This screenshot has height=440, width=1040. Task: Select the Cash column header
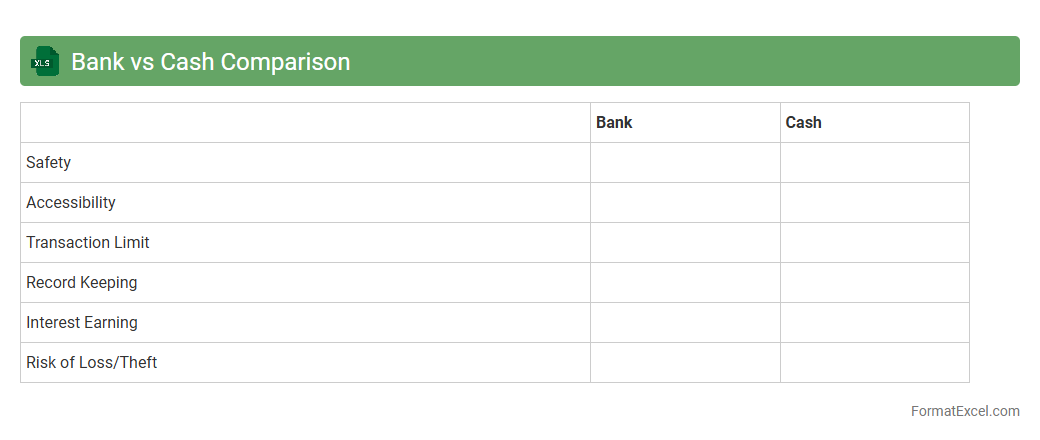click(803, 123)
